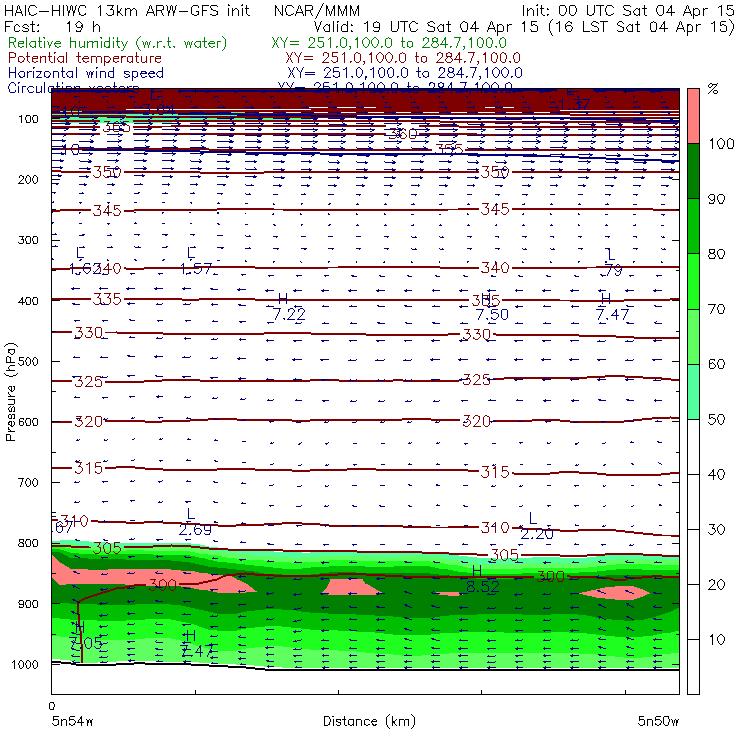Select the 70–80% bright green colorbar segment

coord(693,281)
